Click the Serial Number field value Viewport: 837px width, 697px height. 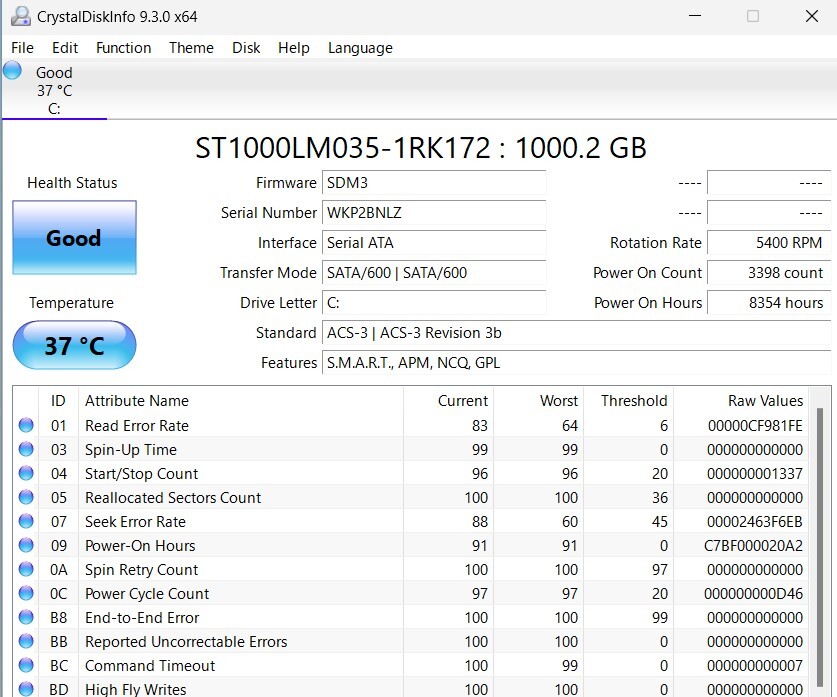click(x=435, y=213)
